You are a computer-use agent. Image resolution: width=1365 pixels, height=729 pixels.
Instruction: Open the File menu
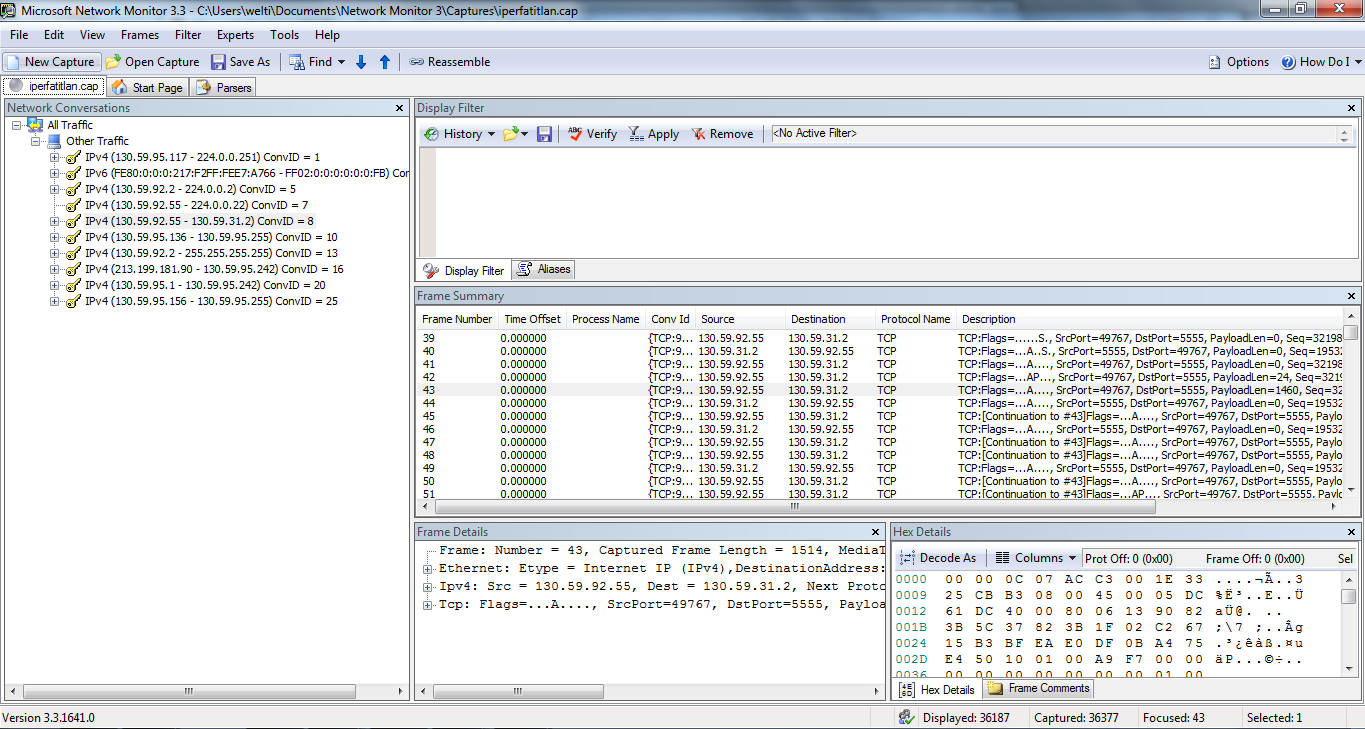coord(19,35)
